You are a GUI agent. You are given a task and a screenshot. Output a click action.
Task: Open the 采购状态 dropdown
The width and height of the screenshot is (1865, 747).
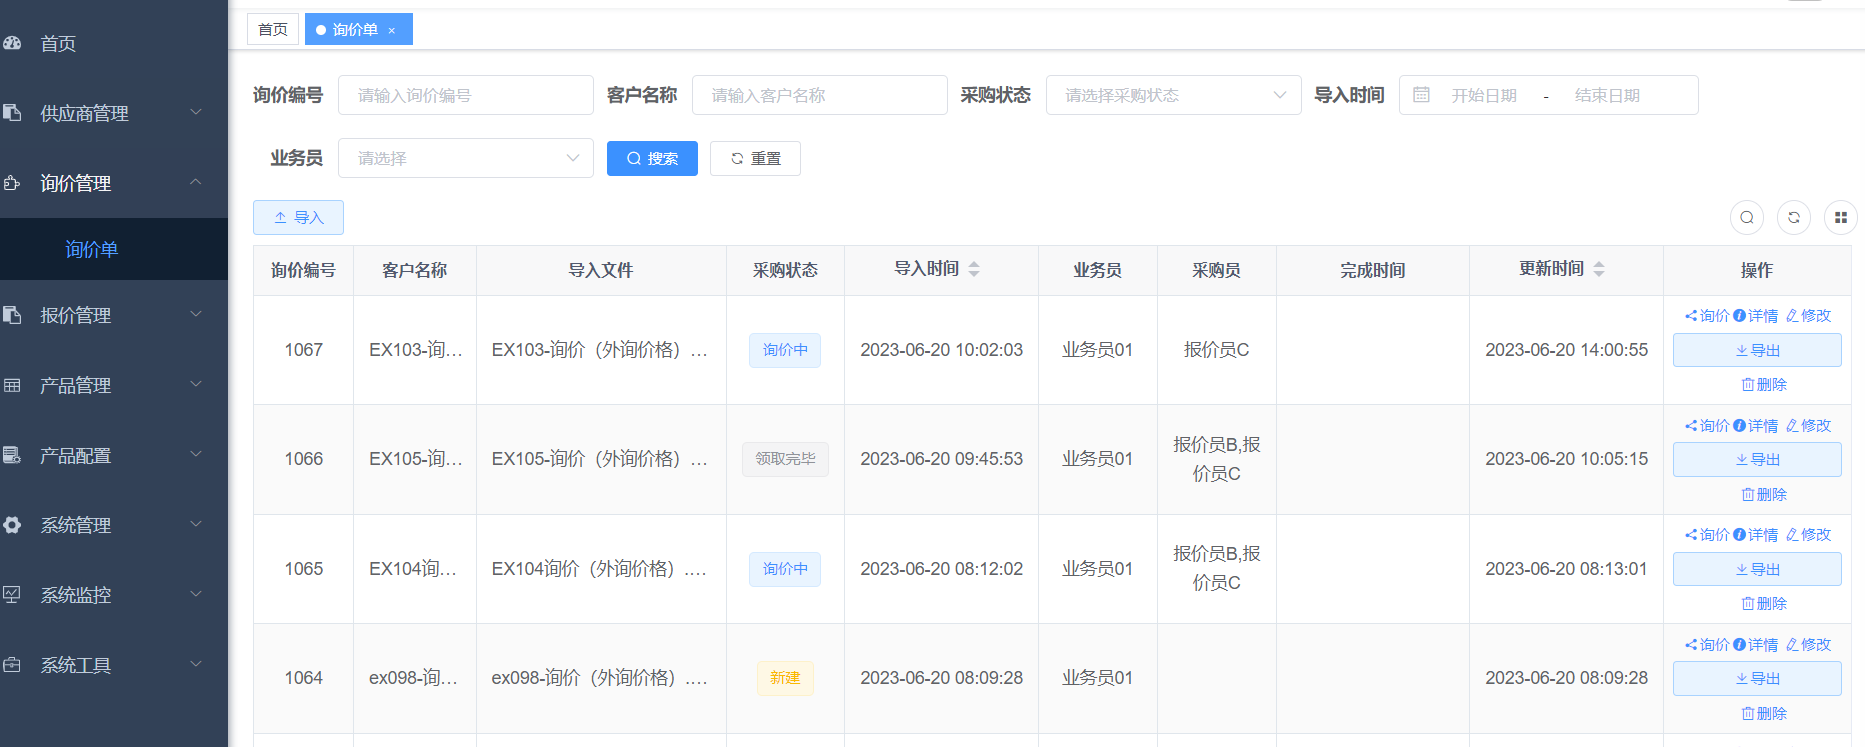[x=1174, y=95]
